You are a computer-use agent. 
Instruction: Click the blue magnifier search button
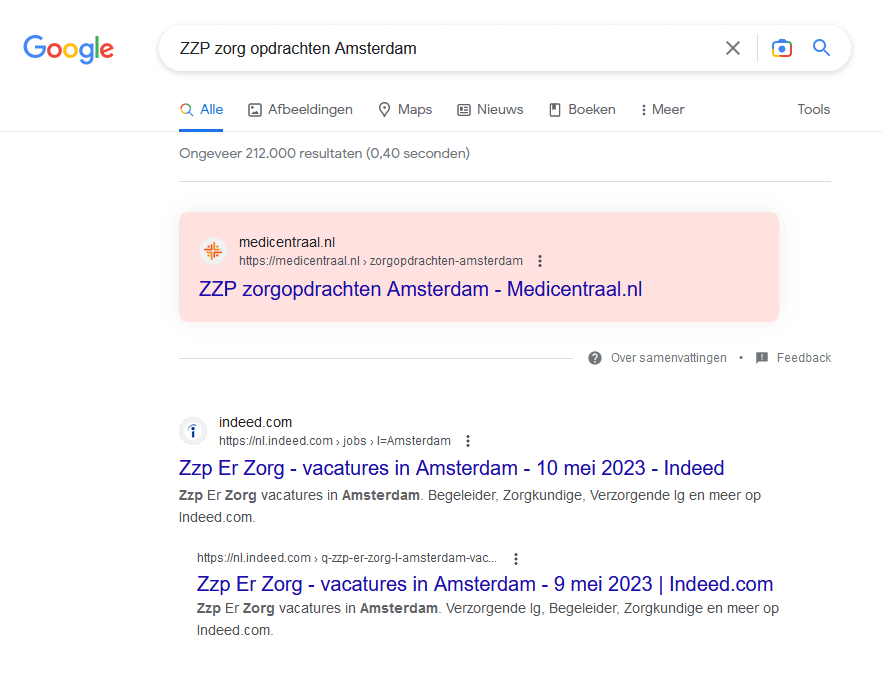point(821,48)
